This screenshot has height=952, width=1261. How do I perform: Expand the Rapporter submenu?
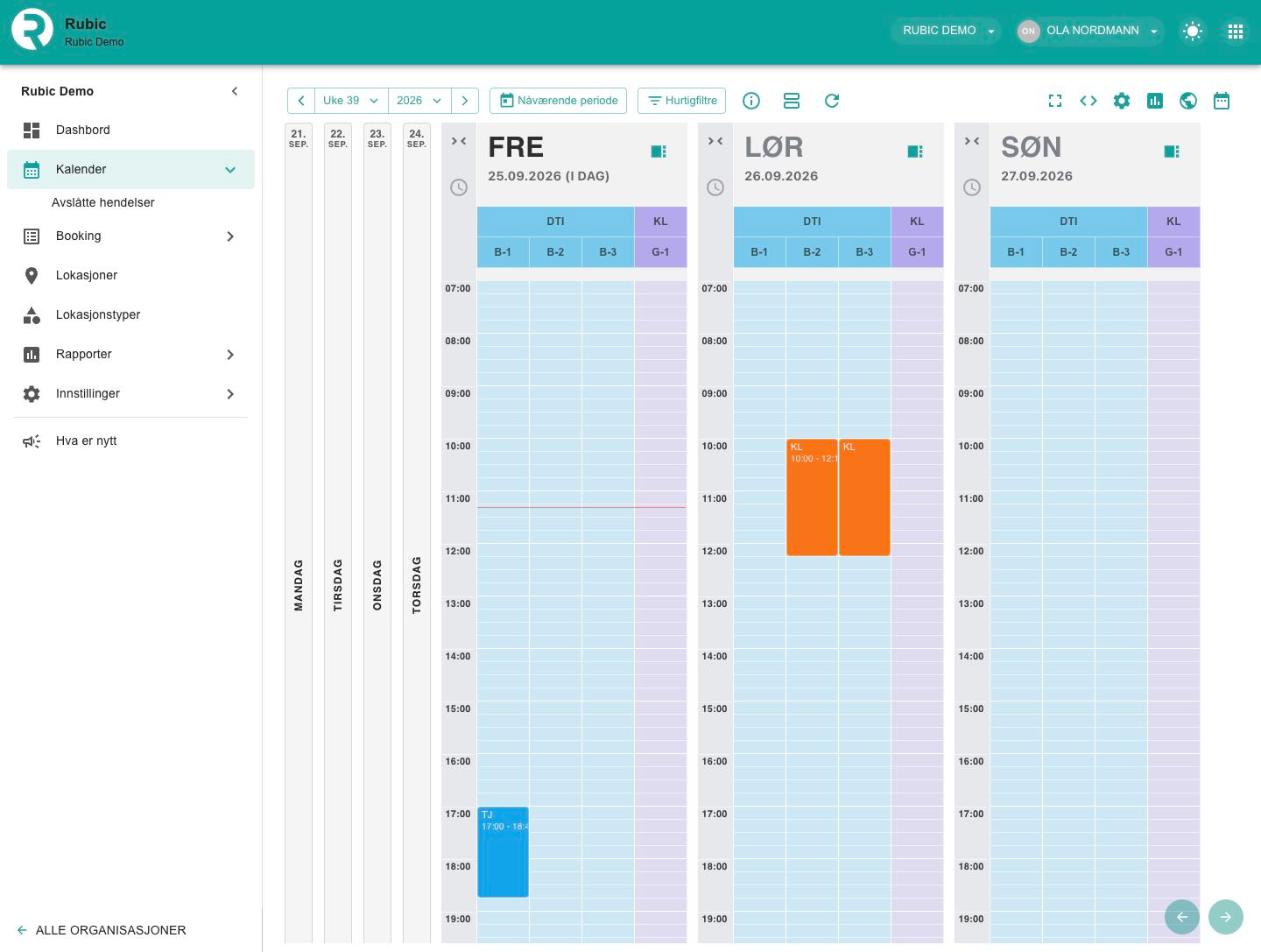(x=230, y=355)
